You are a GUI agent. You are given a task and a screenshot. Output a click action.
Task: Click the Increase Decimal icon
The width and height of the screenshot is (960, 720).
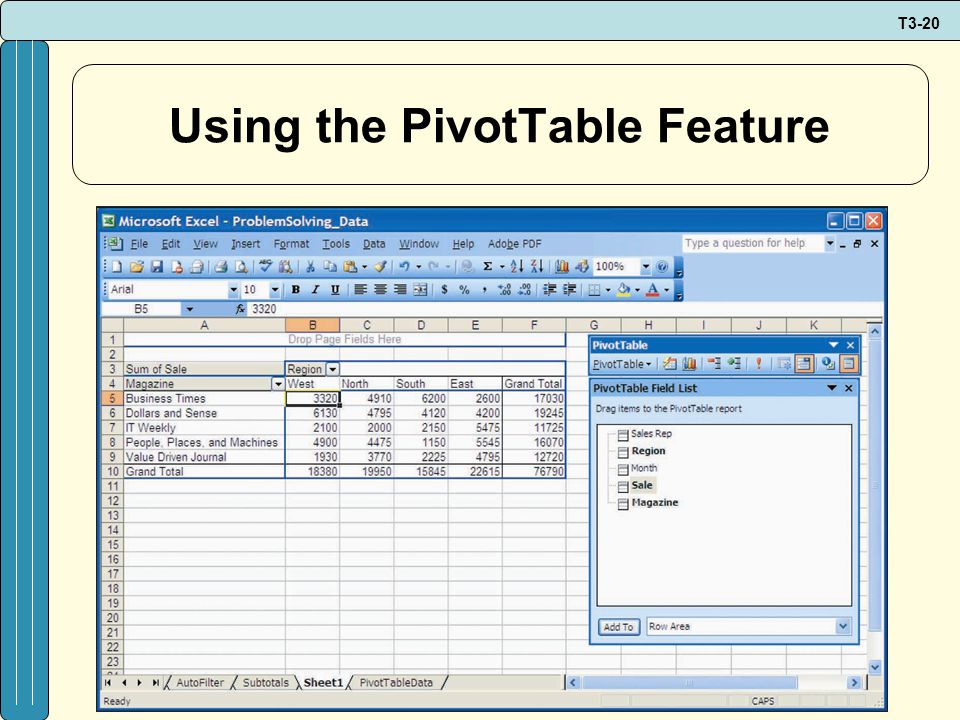[504, 290]
